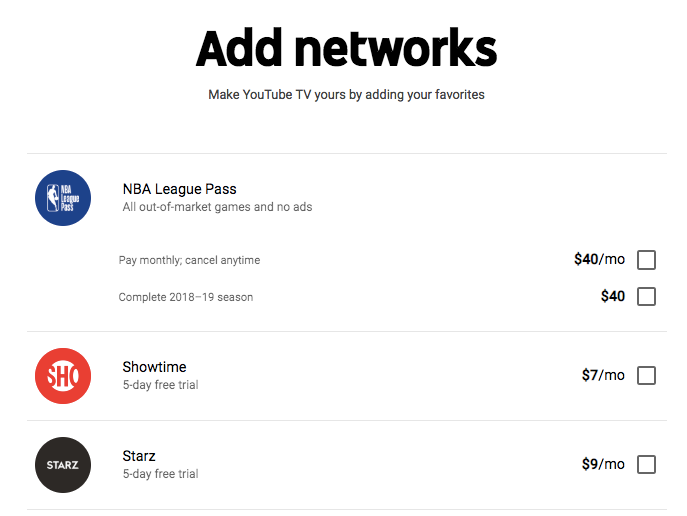Check the NBA League Pass monthly plan box
The height and width of the screenshot is (516, 687).
click(x=646, y=260)
